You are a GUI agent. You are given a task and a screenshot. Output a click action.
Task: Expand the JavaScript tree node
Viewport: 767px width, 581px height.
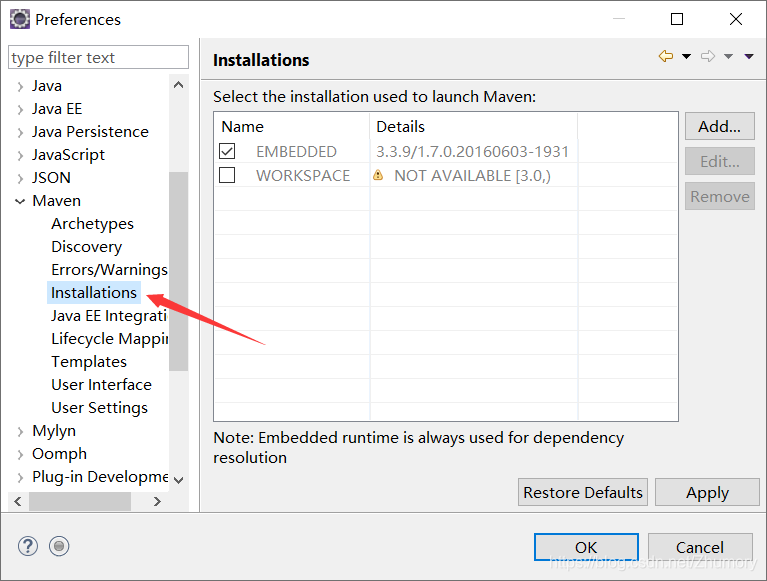pos(20,156)
